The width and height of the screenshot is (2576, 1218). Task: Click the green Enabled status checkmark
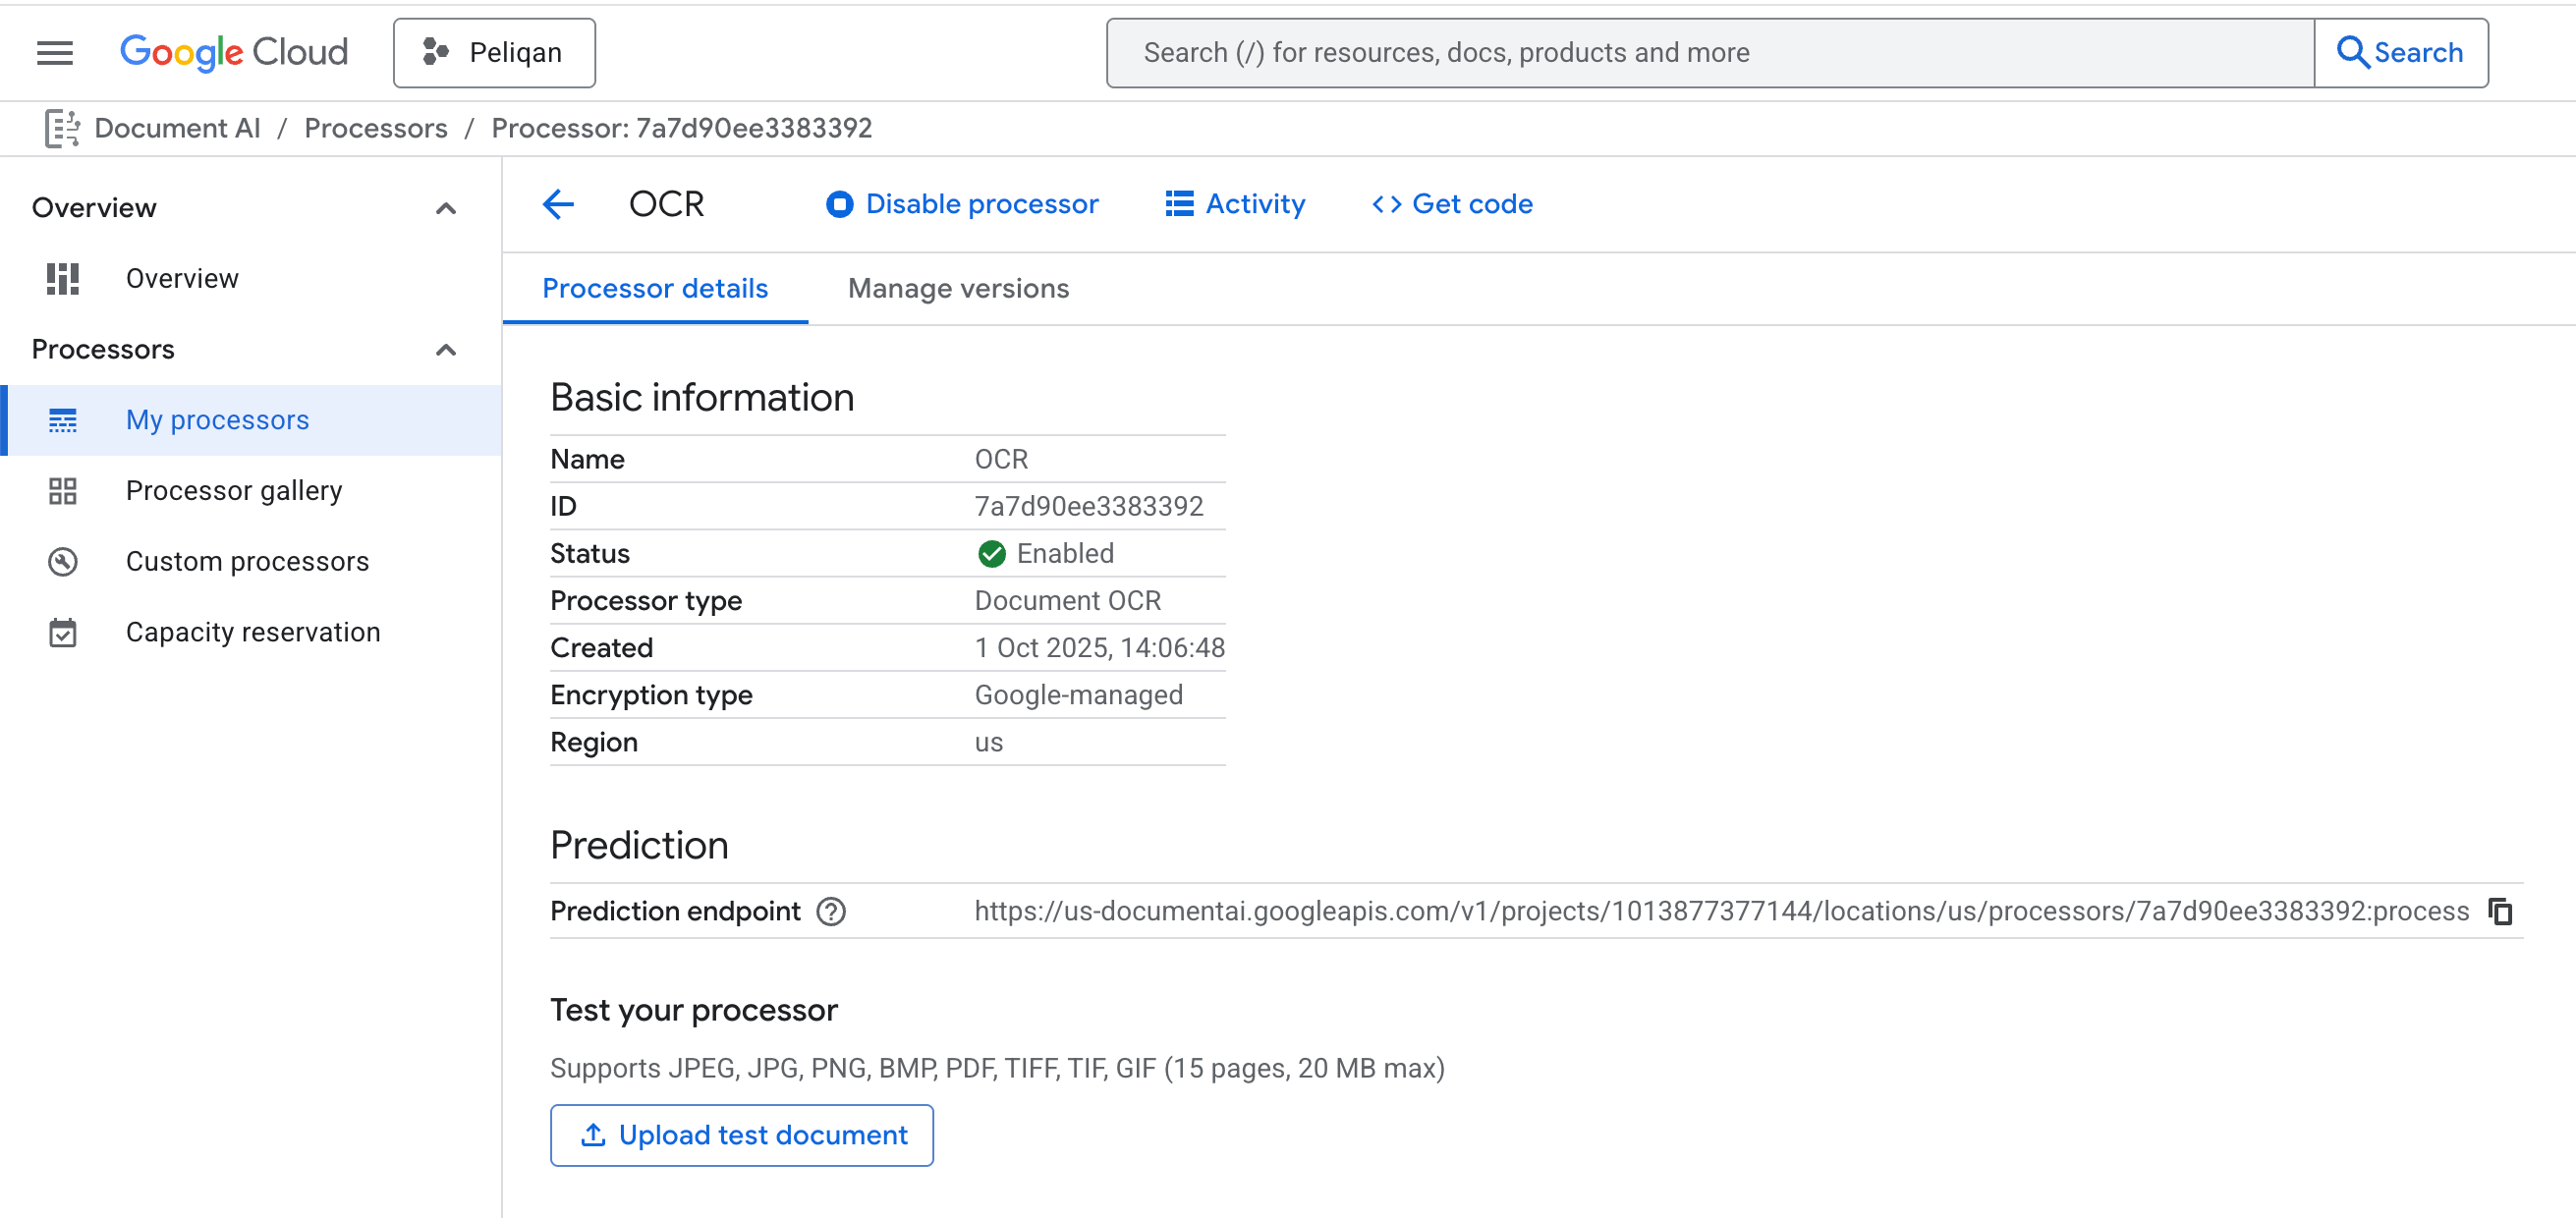point(991,554)
